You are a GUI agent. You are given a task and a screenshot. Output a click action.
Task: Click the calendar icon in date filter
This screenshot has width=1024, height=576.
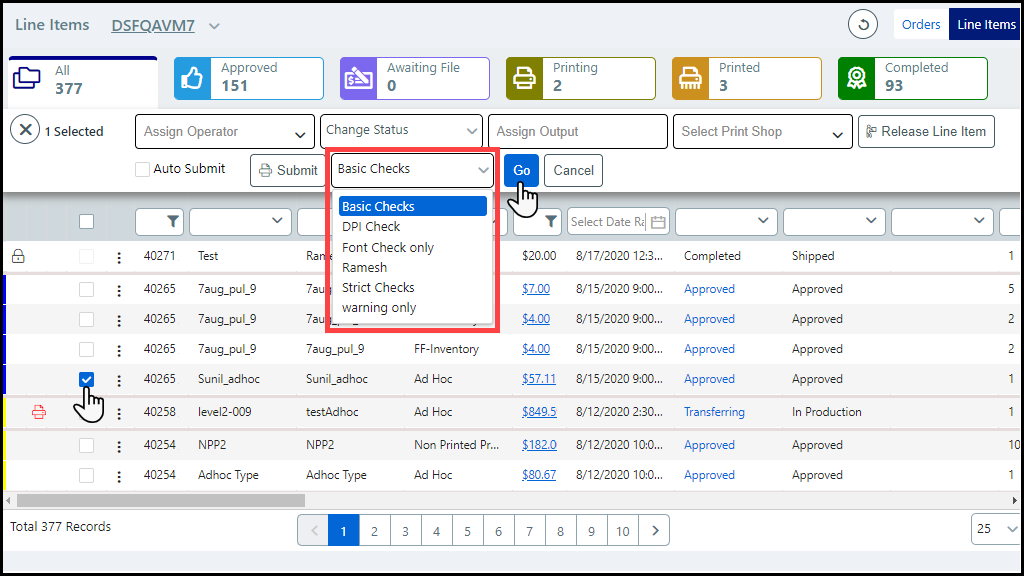point(657,221)
